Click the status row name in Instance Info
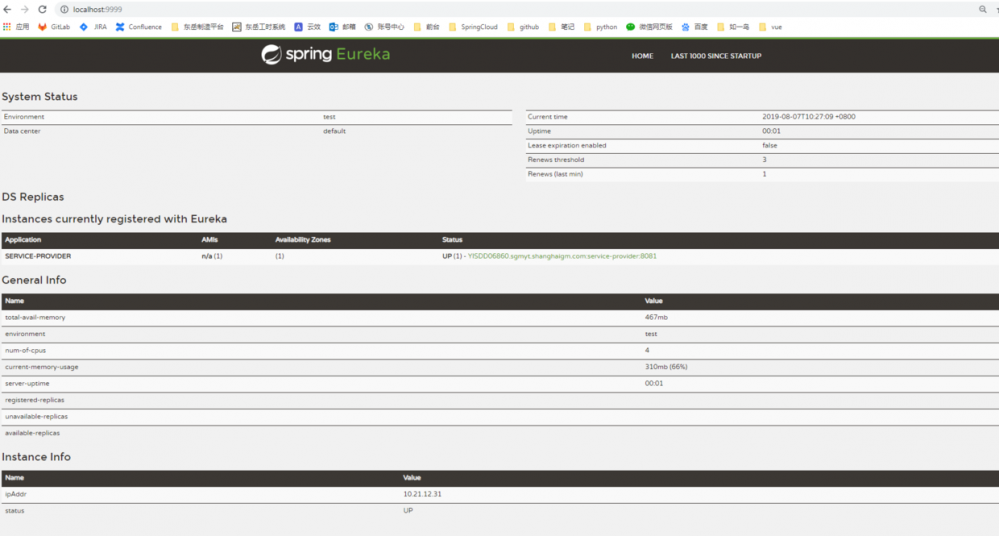 point(15,511)
